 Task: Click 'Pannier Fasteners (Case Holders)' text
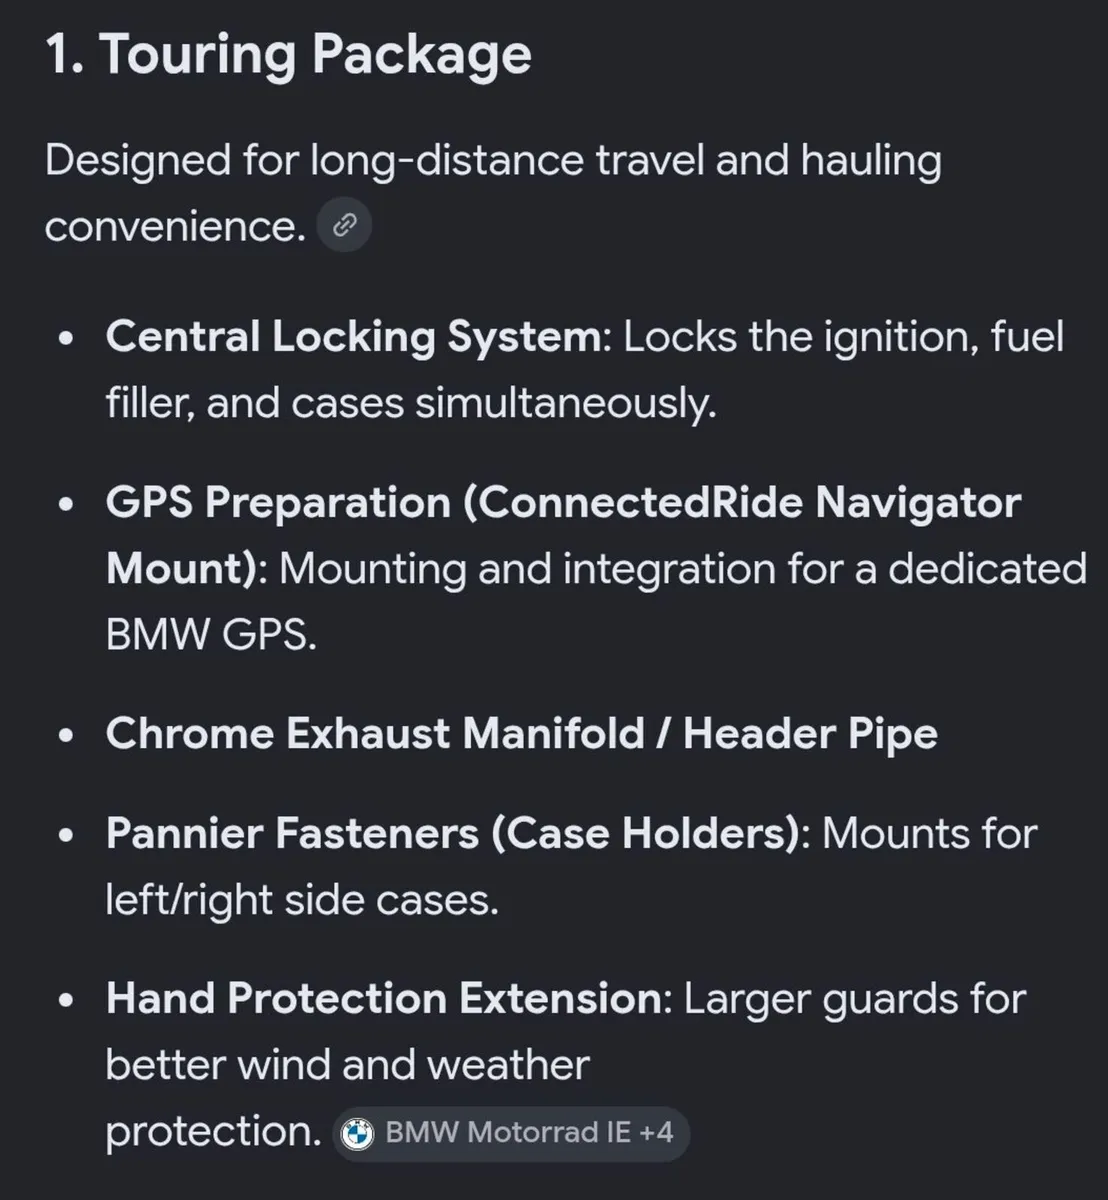[x=455, y=833]
